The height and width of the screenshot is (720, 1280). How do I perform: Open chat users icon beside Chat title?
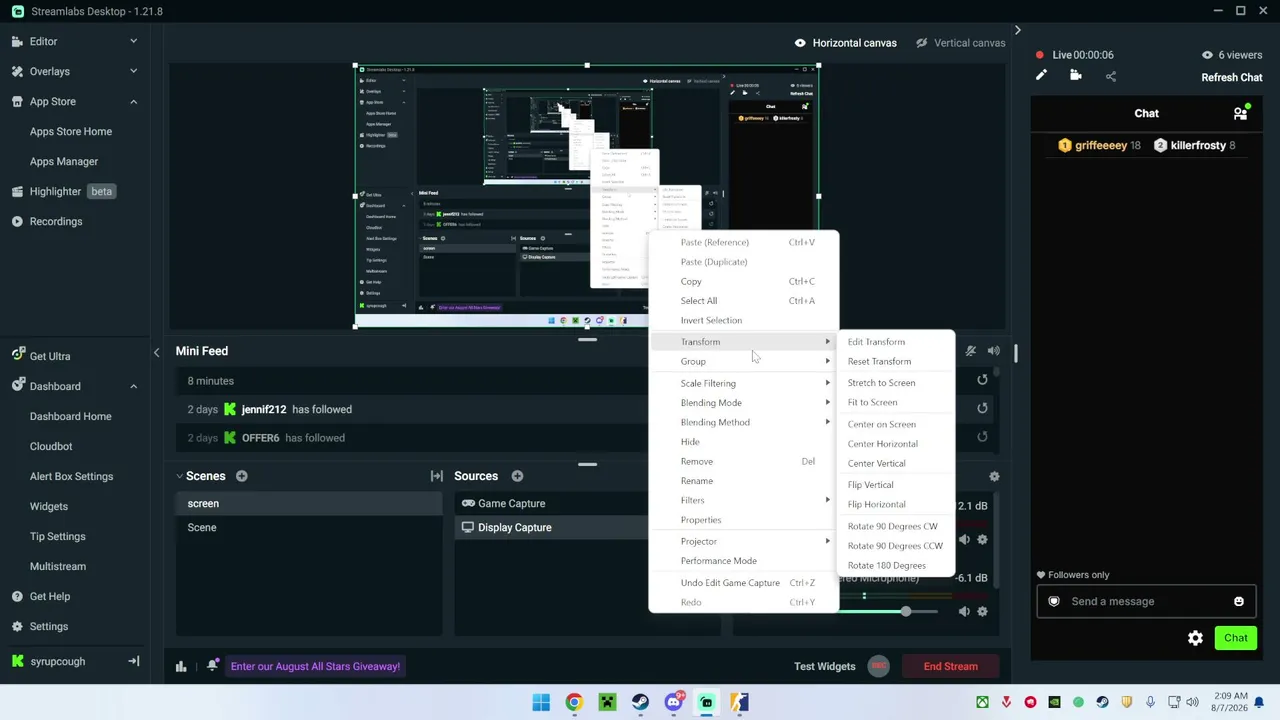tap(1240, 113)
